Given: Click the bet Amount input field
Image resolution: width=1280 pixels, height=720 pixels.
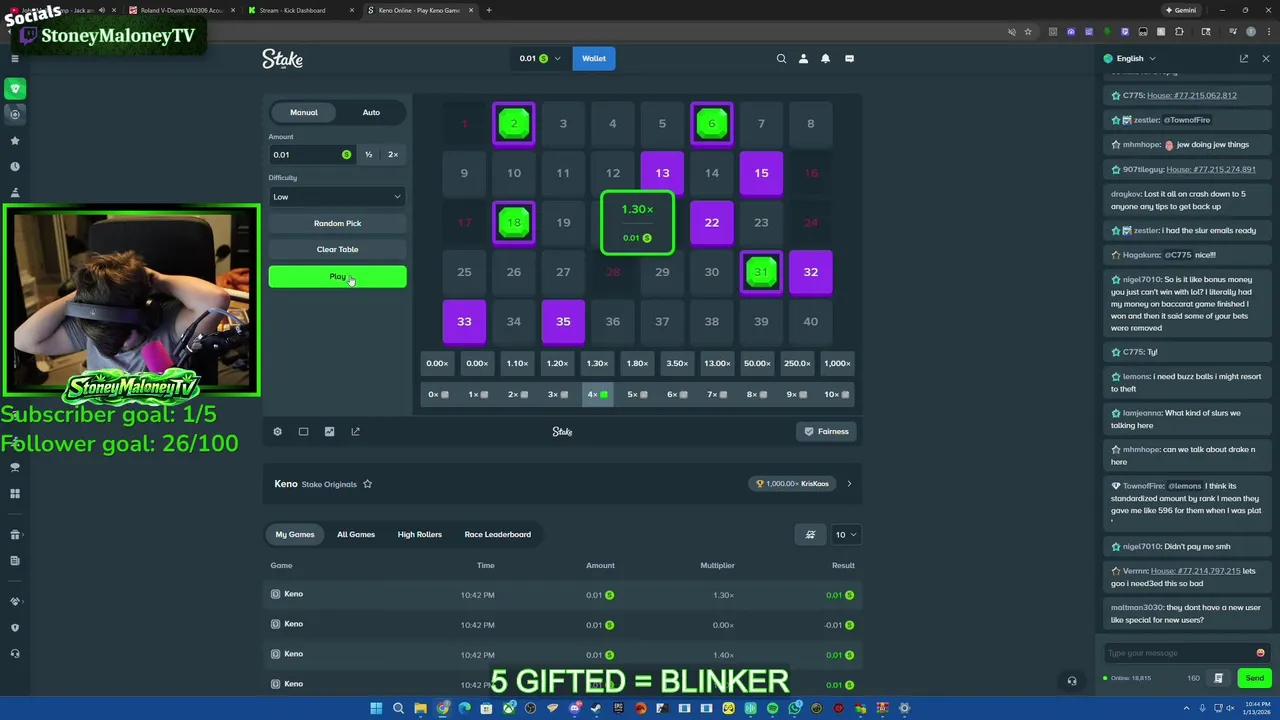Looking at the screenshot, I should [x=311, y=155].
